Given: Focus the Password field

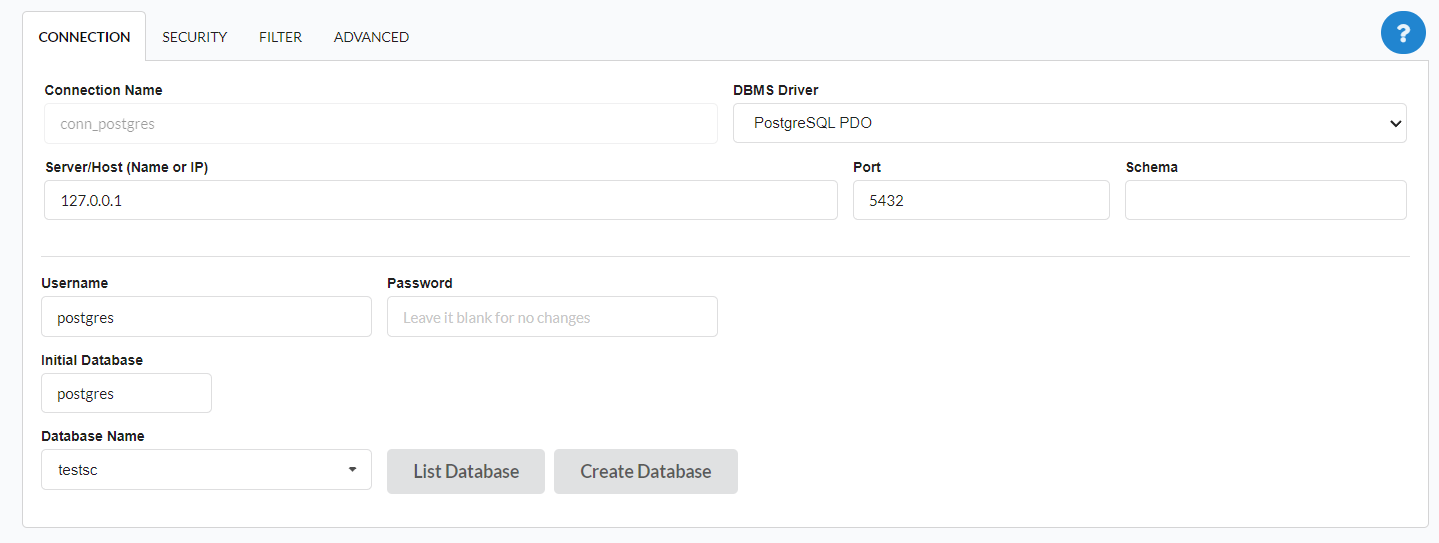Looking at the screenshot, I should 552,317.
